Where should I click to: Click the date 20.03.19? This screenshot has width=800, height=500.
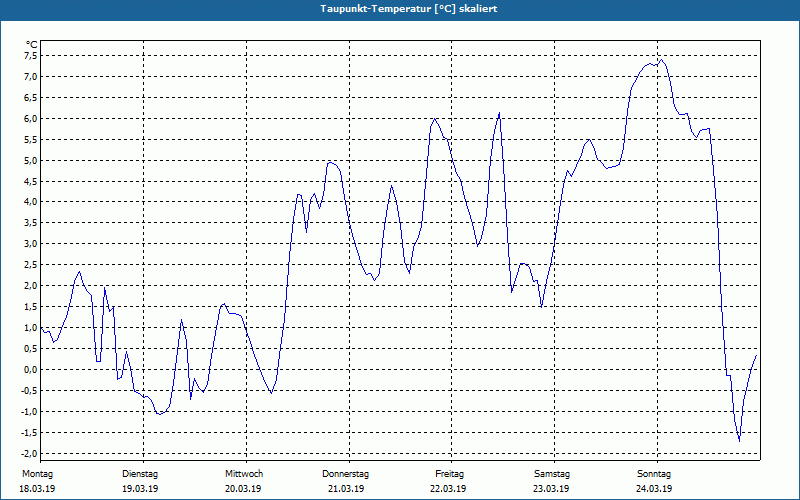(243, 489)
